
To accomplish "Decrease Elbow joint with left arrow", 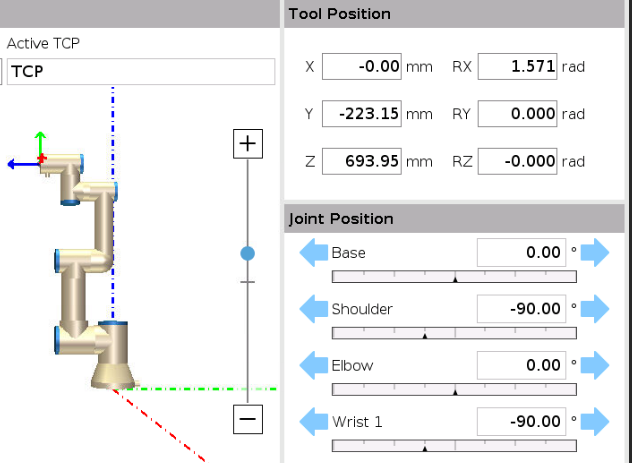I will (x=314, y=365).
